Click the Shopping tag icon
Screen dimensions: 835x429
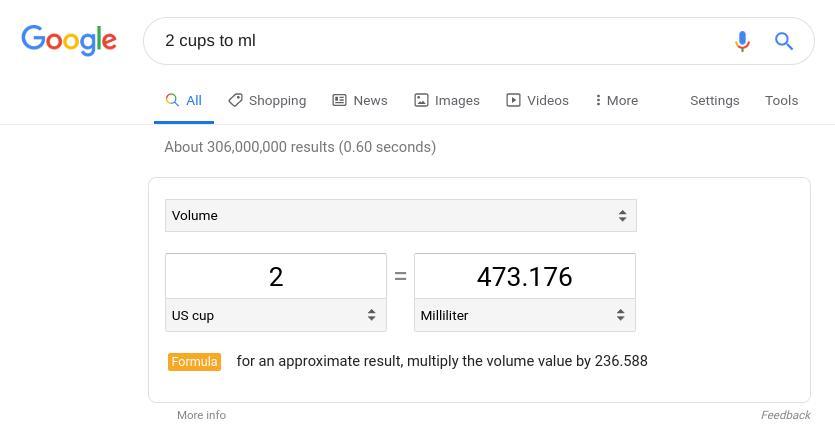pos(236,100)
